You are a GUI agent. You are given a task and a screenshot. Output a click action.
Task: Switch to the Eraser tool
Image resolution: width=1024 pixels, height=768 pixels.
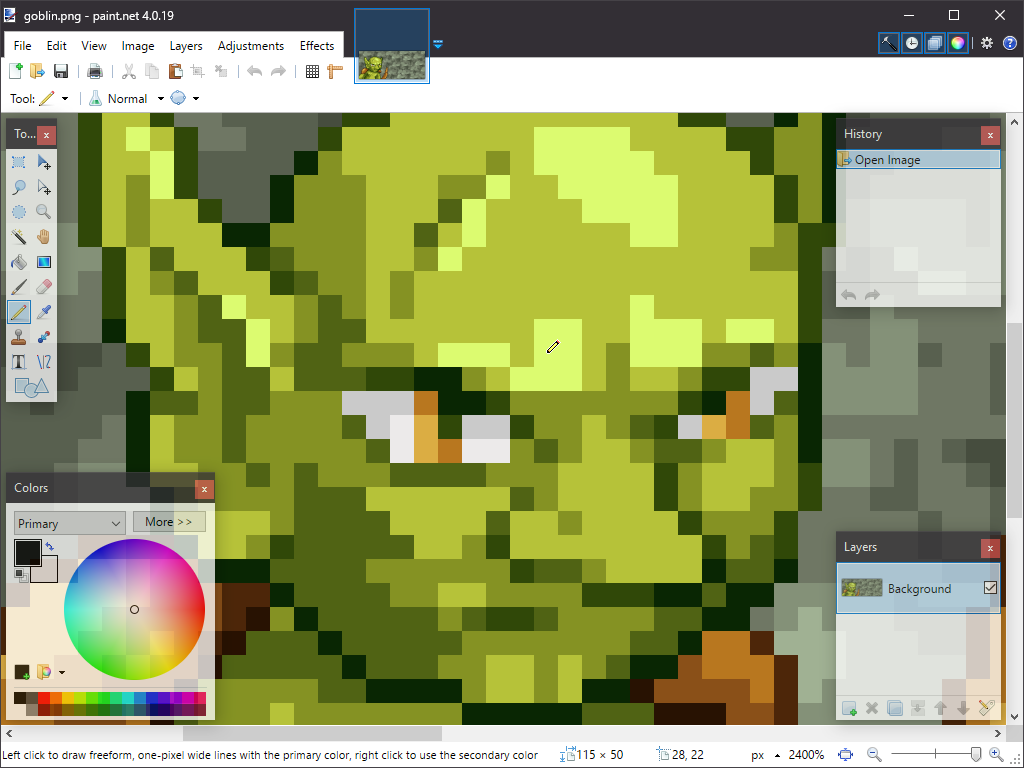coord(44,287)
